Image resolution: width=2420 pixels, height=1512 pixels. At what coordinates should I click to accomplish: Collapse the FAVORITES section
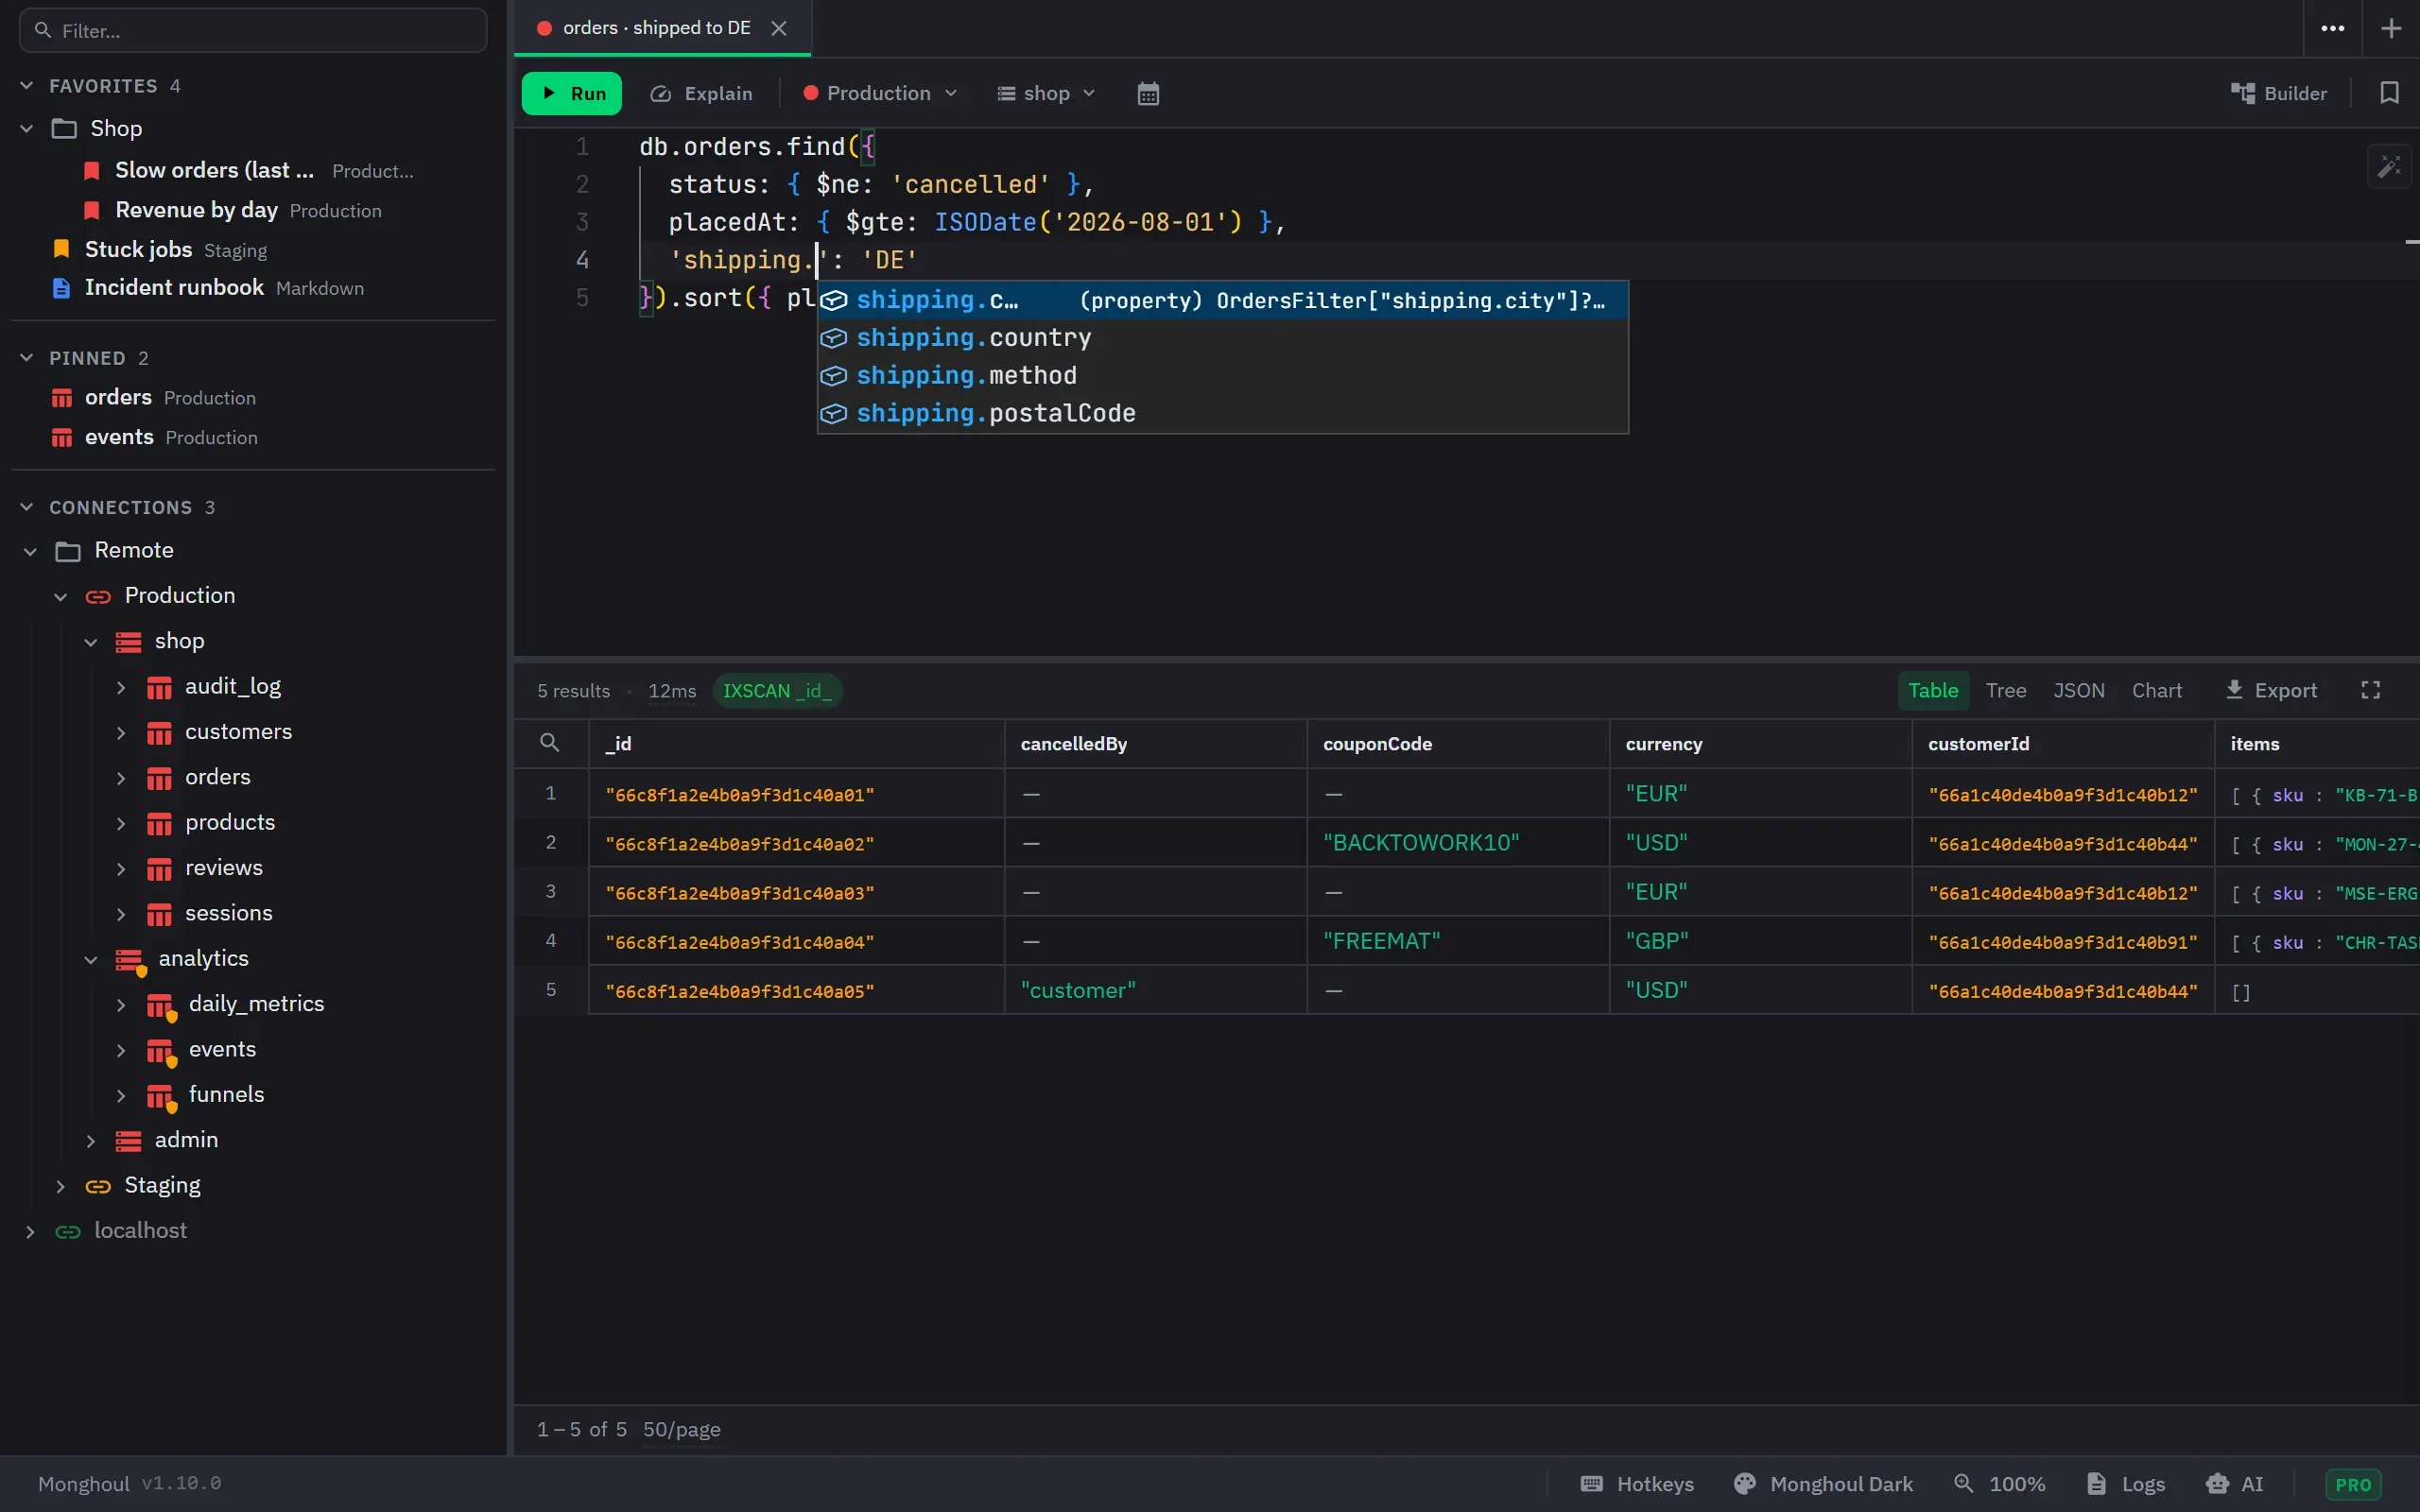[x=27, y=85]
